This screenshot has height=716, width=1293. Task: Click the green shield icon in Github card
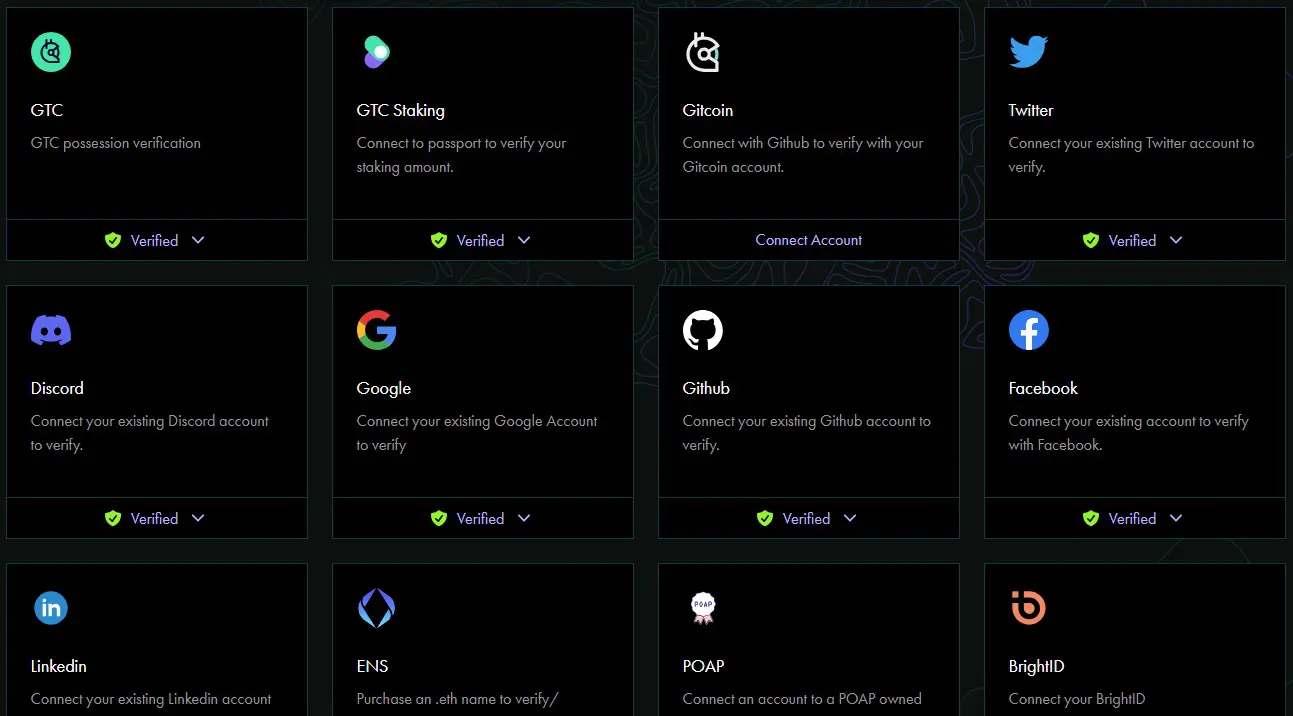[765, 518]
